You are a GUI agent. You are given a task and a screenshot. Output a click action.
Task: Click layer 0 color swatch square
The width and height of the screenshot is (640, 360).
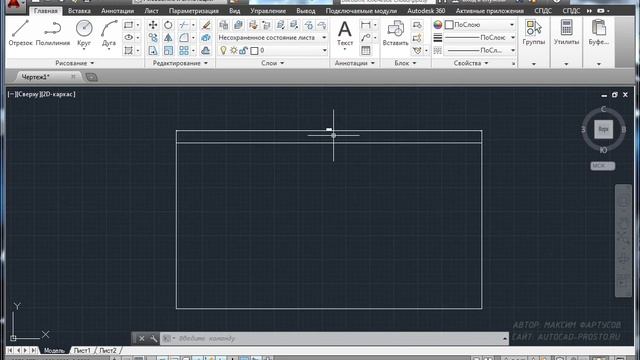tap(254, 51)
